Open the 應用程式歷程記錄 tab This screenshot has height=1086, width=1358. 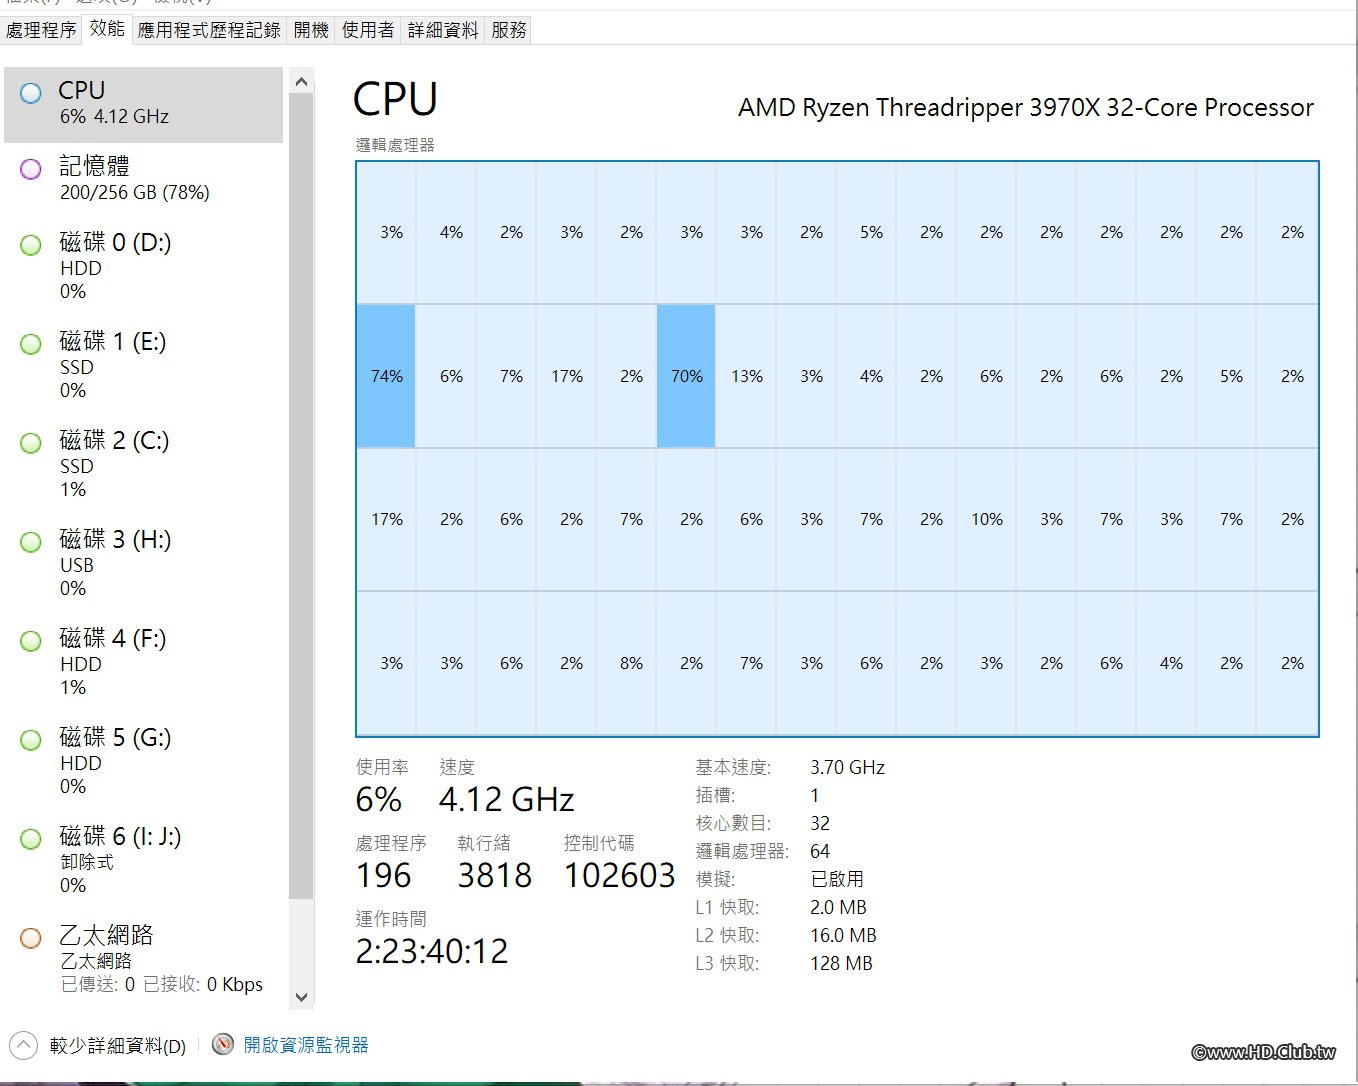[x=209, y=30]
